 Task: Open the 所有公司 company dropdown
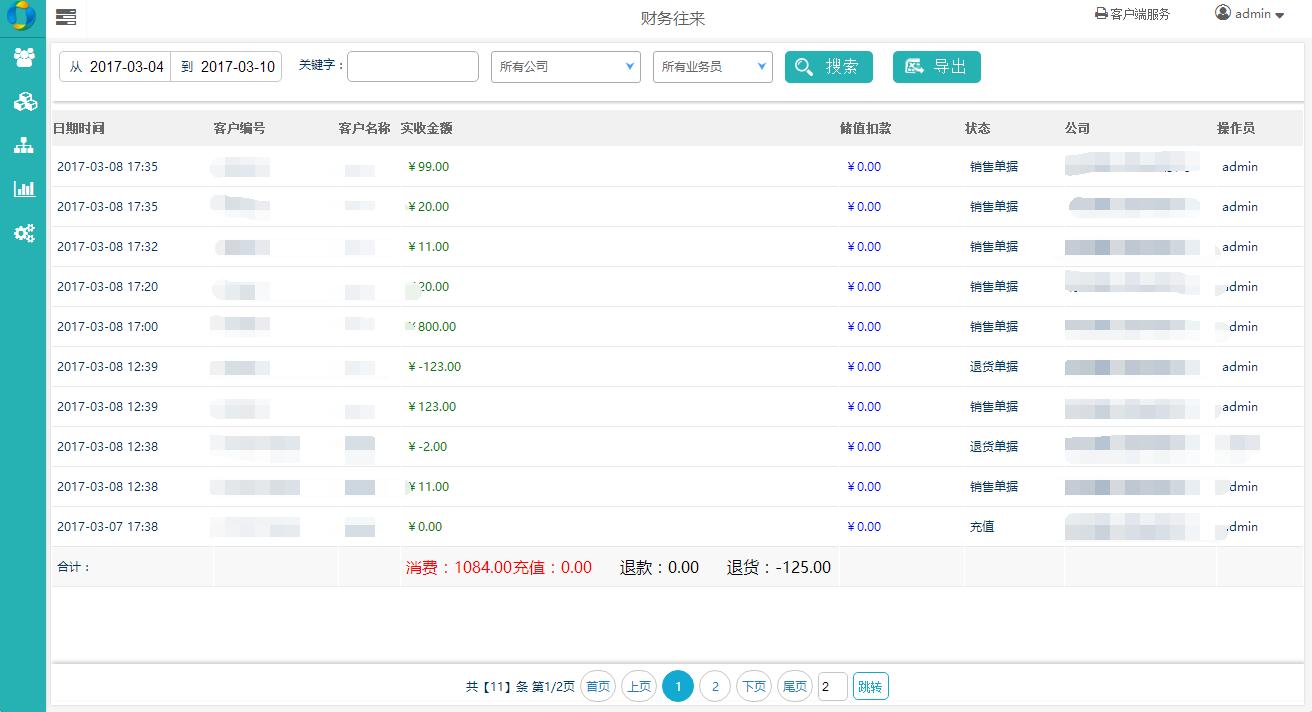(x=566, y=67)
